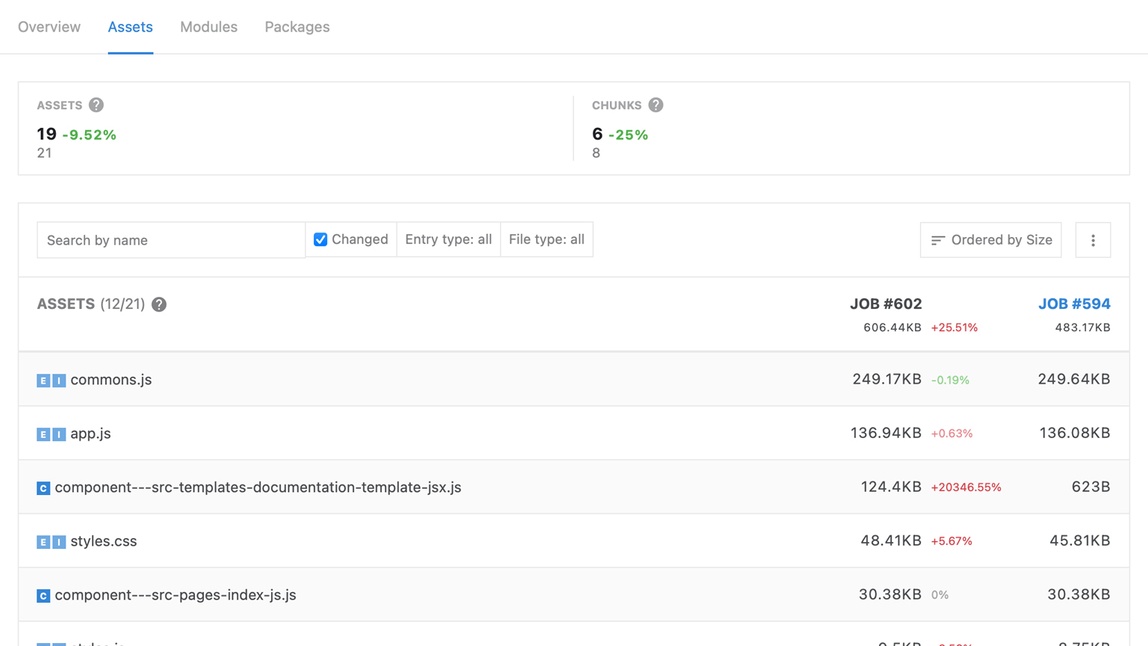Viewport: 1148px width, 646px height.
Task: Open the ASSETS metric help tooltip
Action: (x=96, y=104)
